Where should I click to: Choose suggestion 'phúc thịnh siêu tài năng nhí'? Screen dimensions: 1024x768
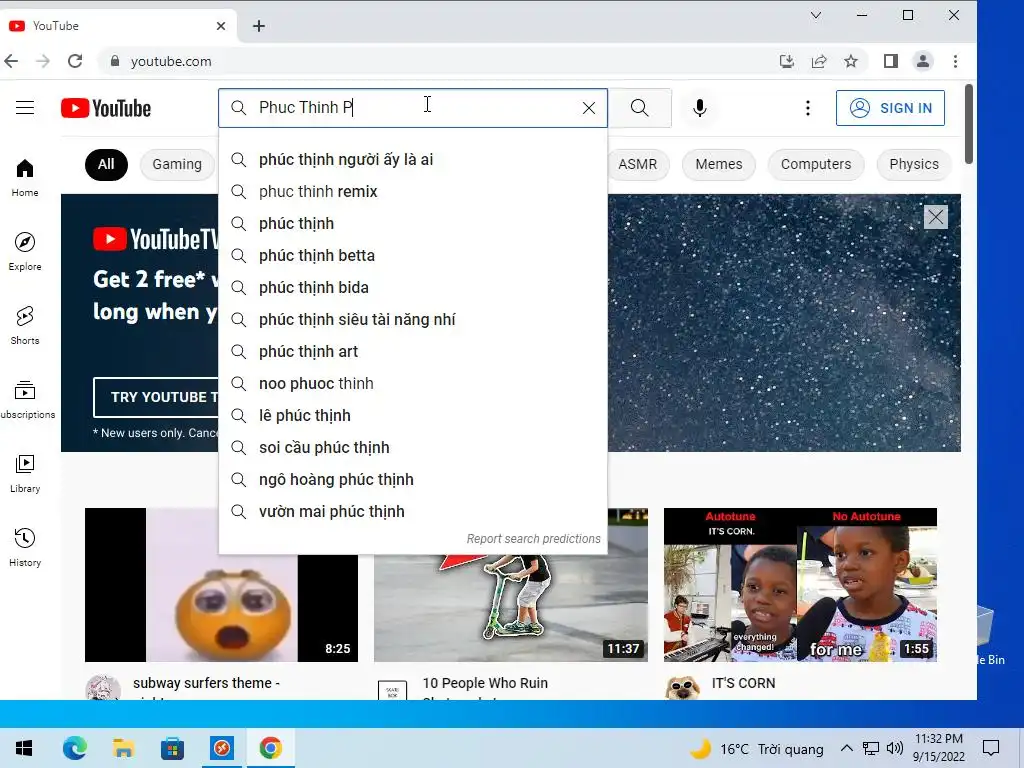click(413, 319)
